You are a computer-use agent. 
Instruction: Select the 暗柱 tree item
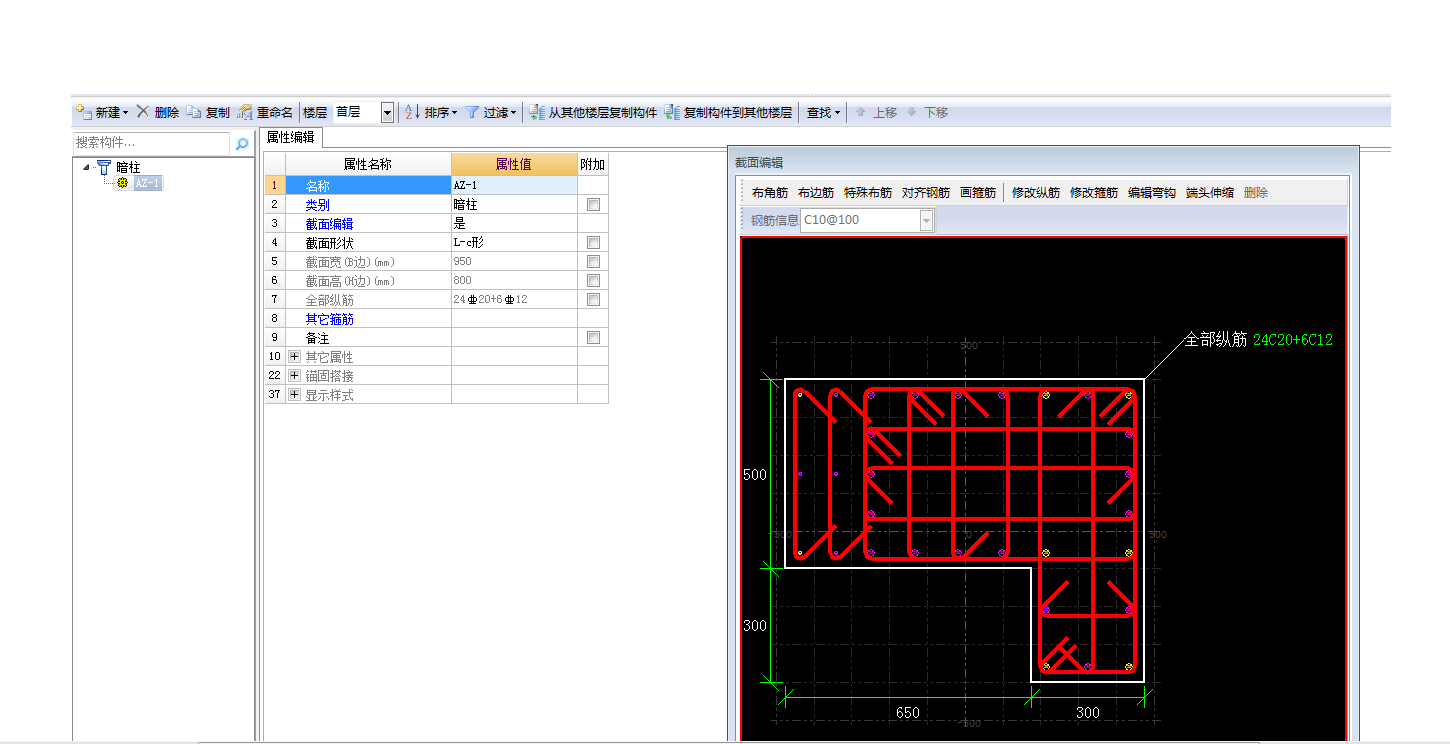(x=128, y=168)
